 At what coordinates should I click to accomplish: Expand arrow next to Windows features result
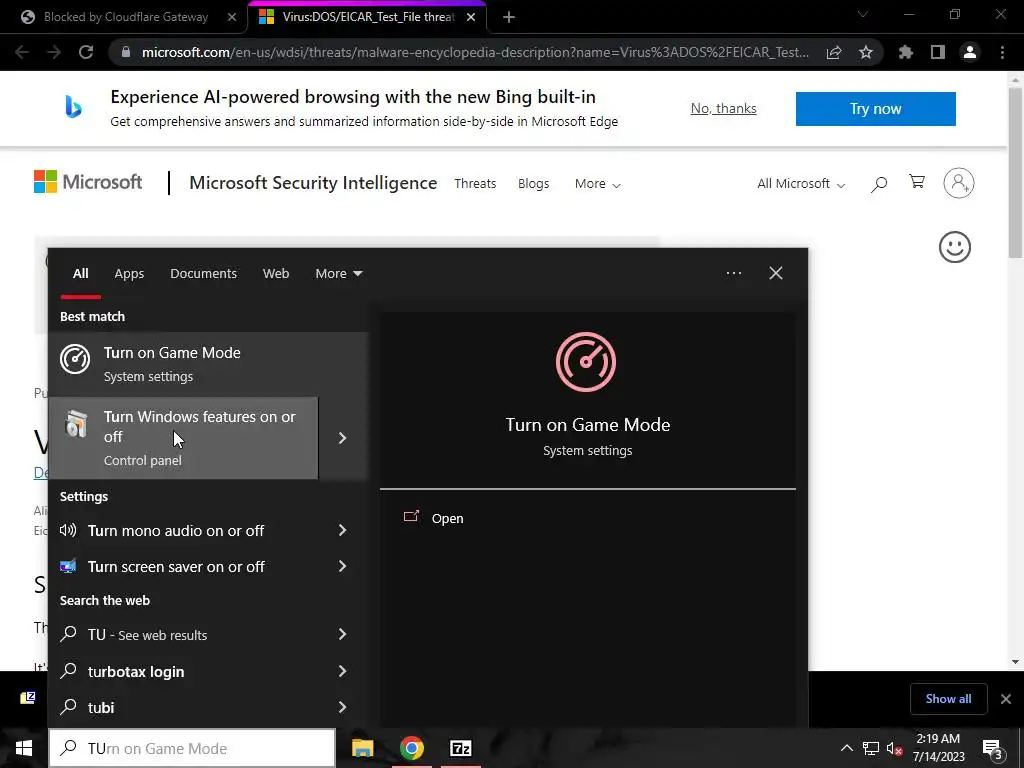(x=342, y=438)
